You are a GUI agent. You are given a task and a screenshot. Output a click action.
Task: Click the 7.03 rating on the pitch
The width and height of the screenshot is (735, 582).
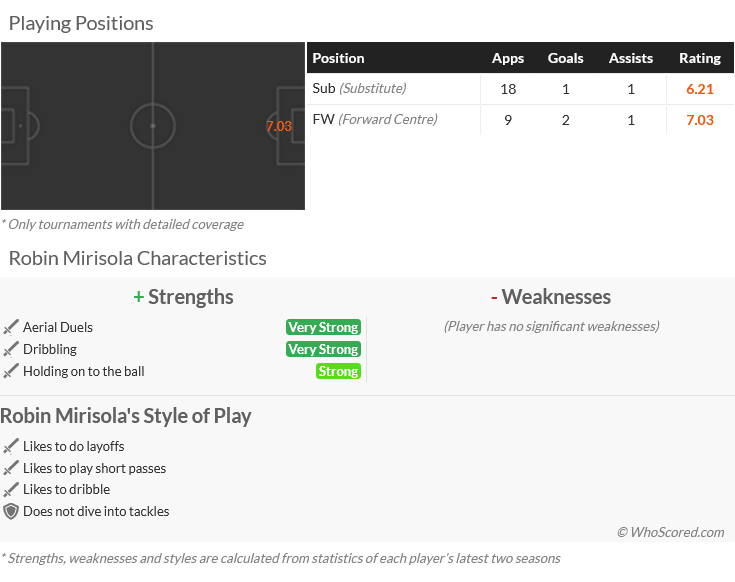point(279,126)
